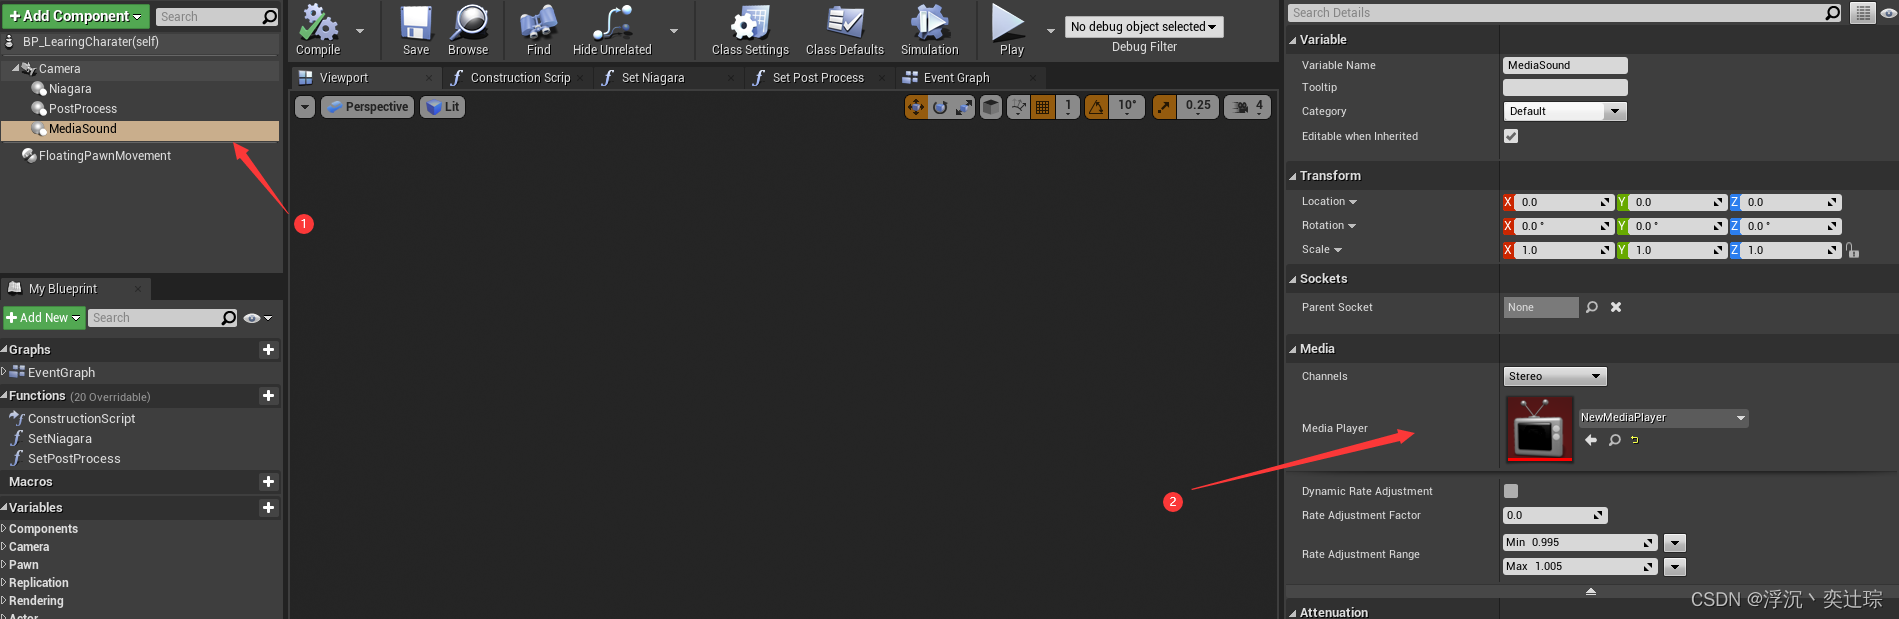Click Media Player asset thumbnail

[x=1539, y=429]
